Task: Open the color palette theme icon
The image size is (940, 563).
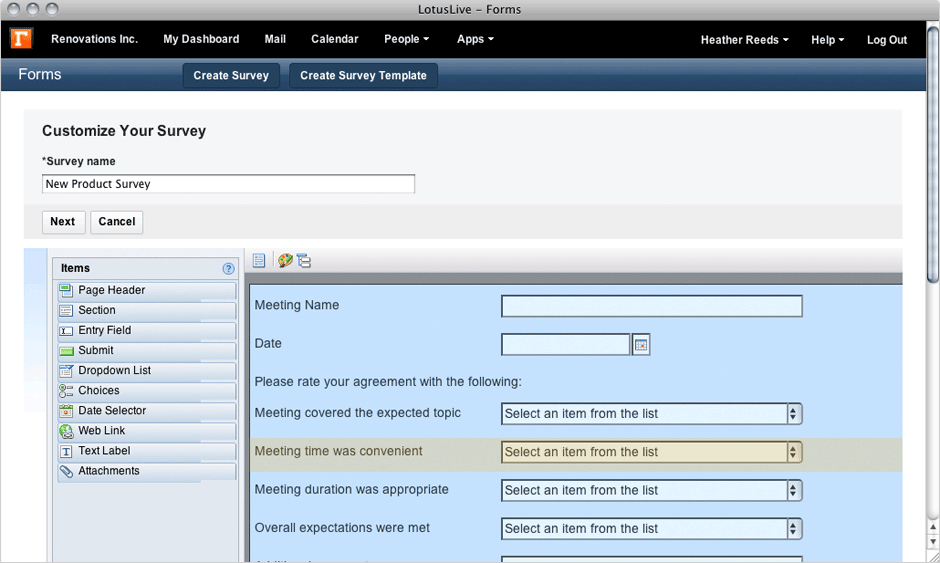Action: (285, 261)
